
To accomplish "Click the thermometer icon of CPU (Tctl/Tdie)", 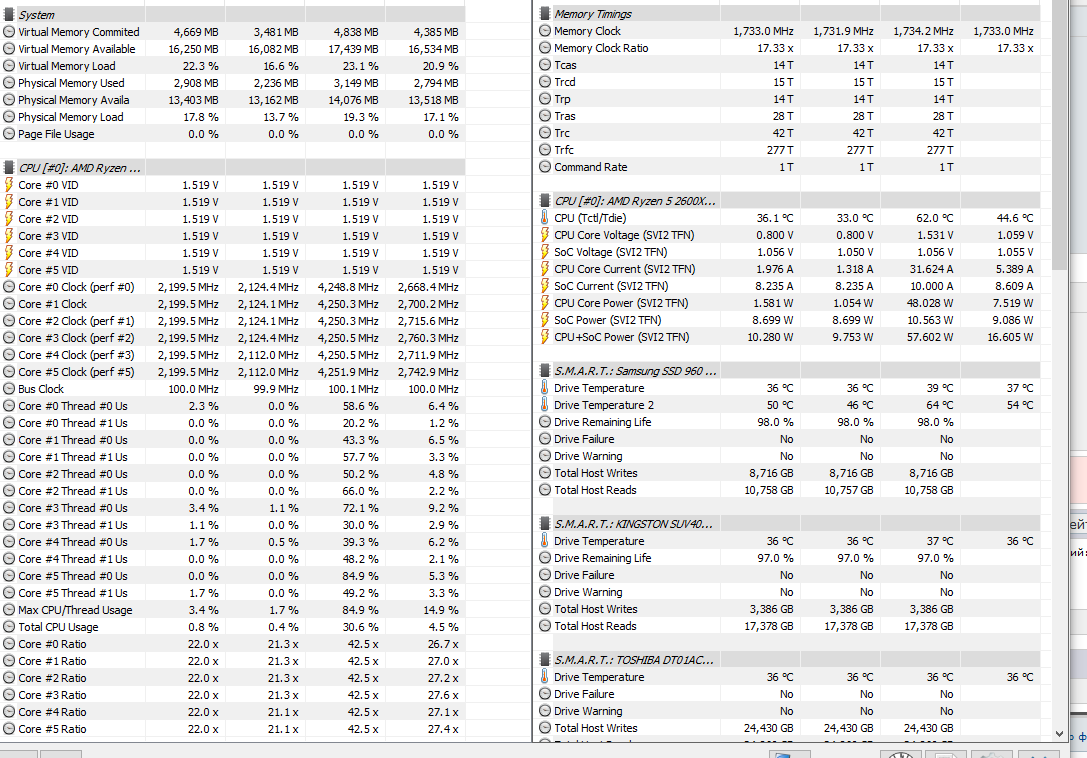I will pyautogui.click(x=545, y=218).
